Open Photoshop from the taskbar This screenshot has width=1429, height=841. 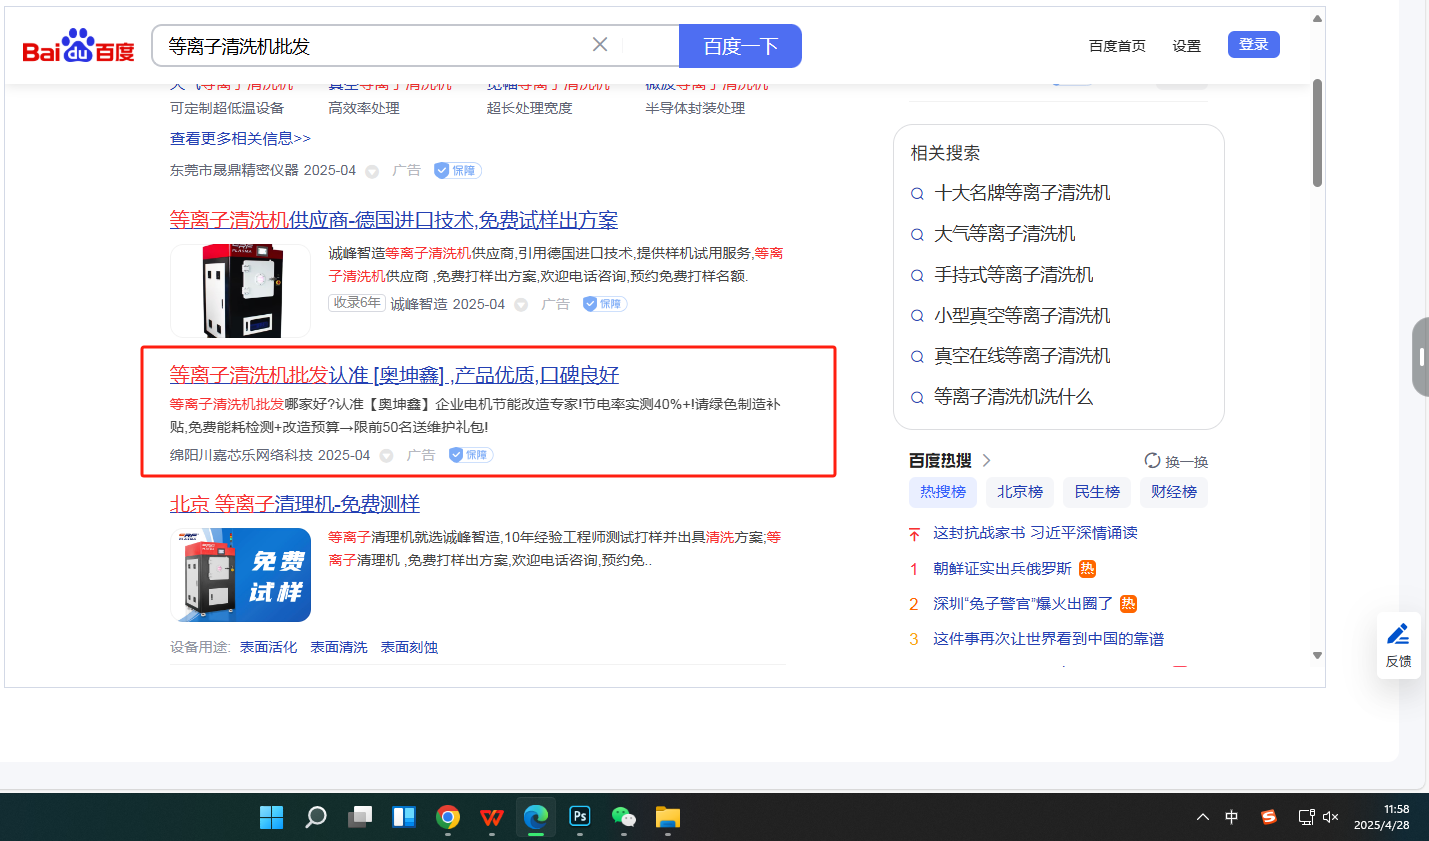(x=580, y=817)
